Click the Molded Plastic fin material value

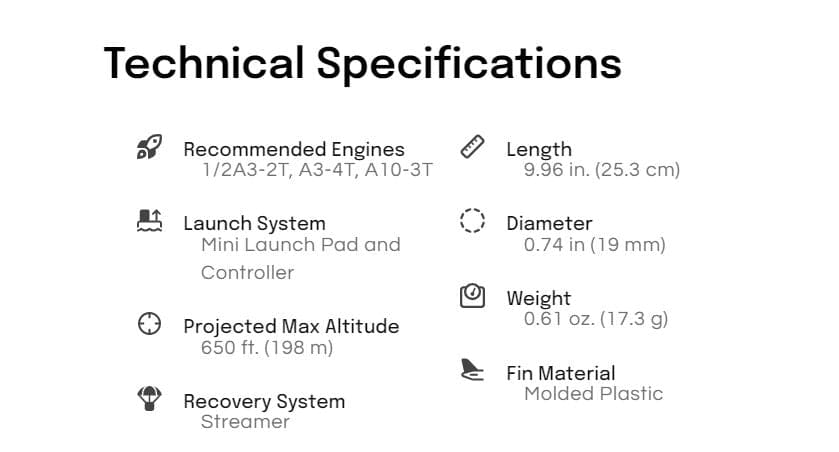click(593, 394)
